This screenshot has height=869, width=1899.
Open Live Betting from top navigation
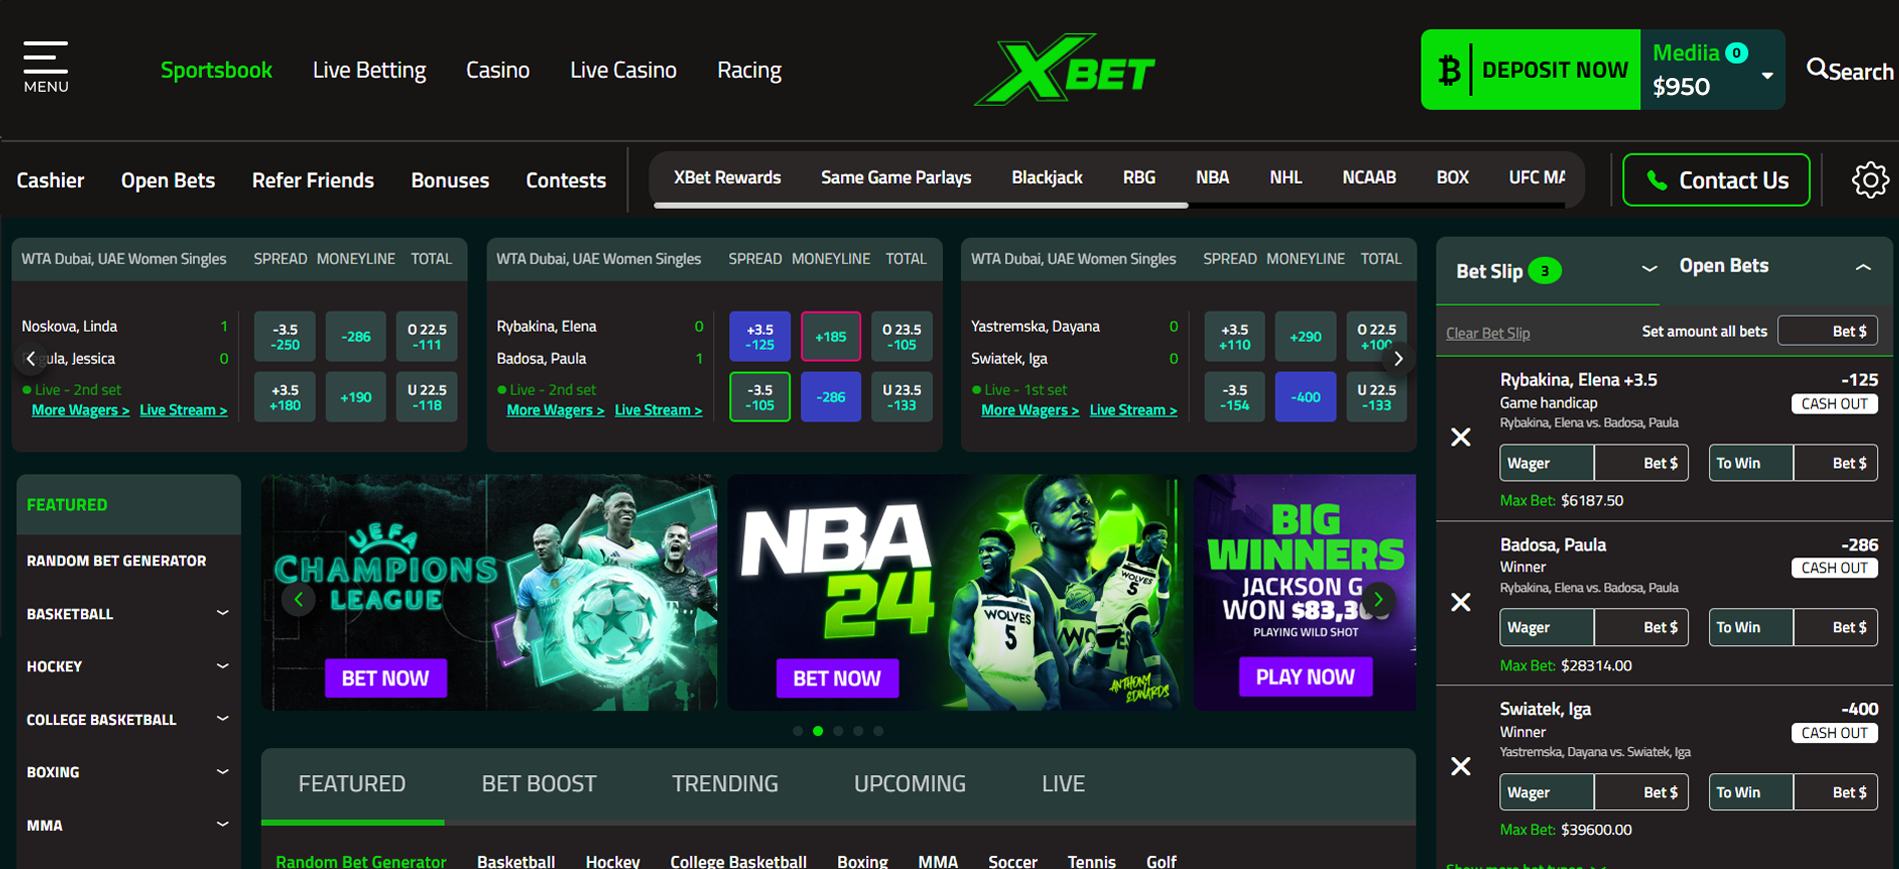pos(369,70)
